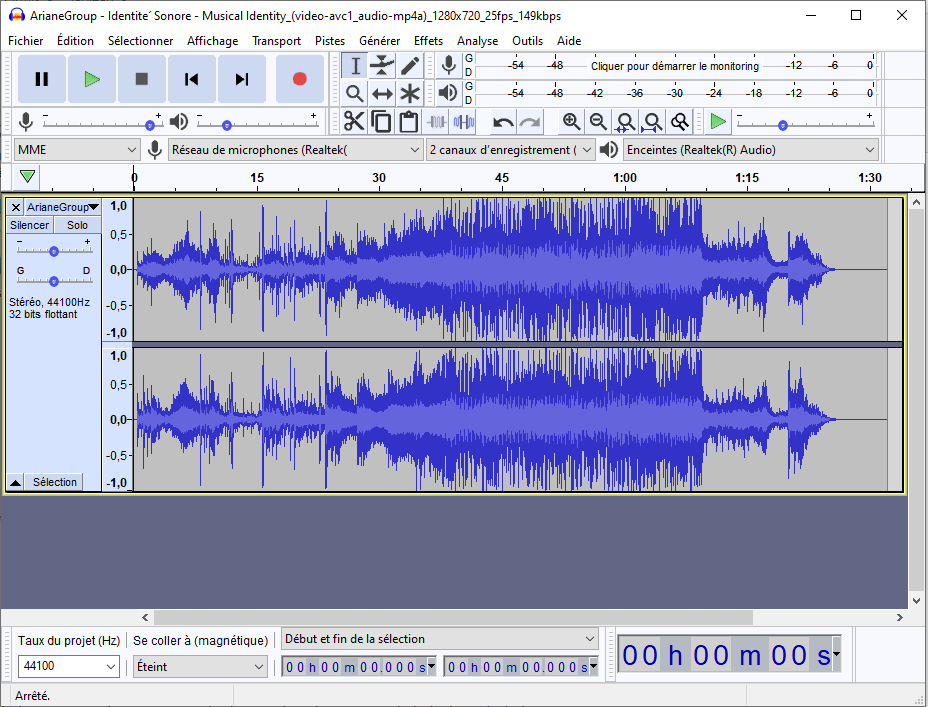Click the Undo arrow

(x=503, y=122)
